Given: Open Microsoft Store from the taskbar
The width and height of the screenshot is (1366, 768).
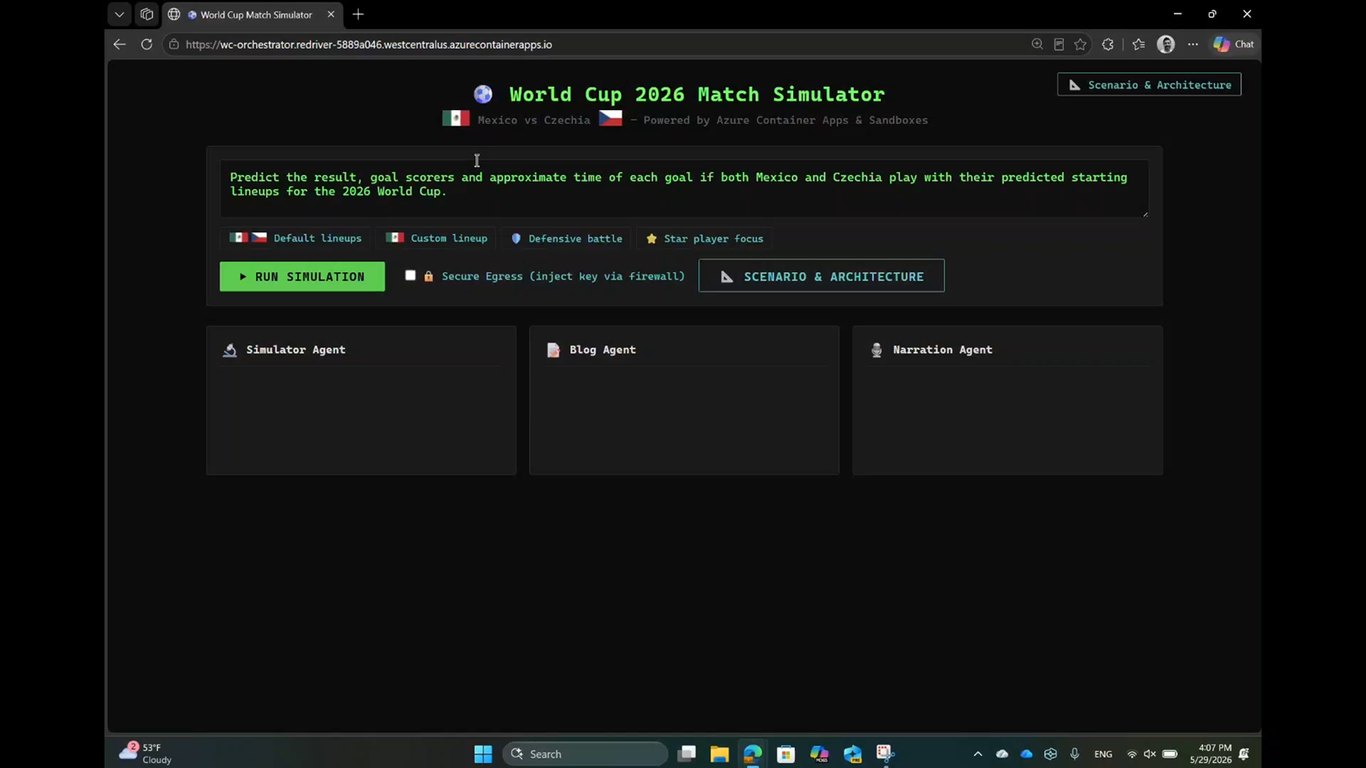Looking at the screenshot, I should (786, 754).
